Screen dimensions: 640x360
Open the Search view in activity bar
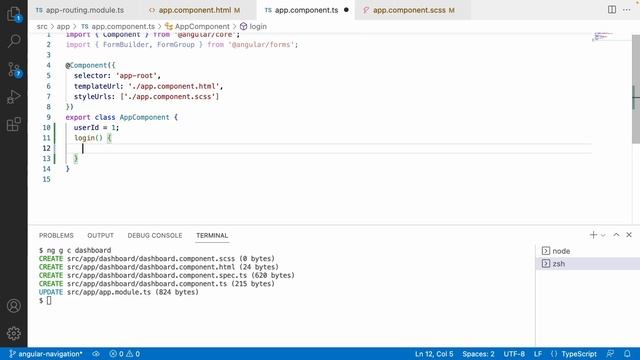(x=14, y=41)
